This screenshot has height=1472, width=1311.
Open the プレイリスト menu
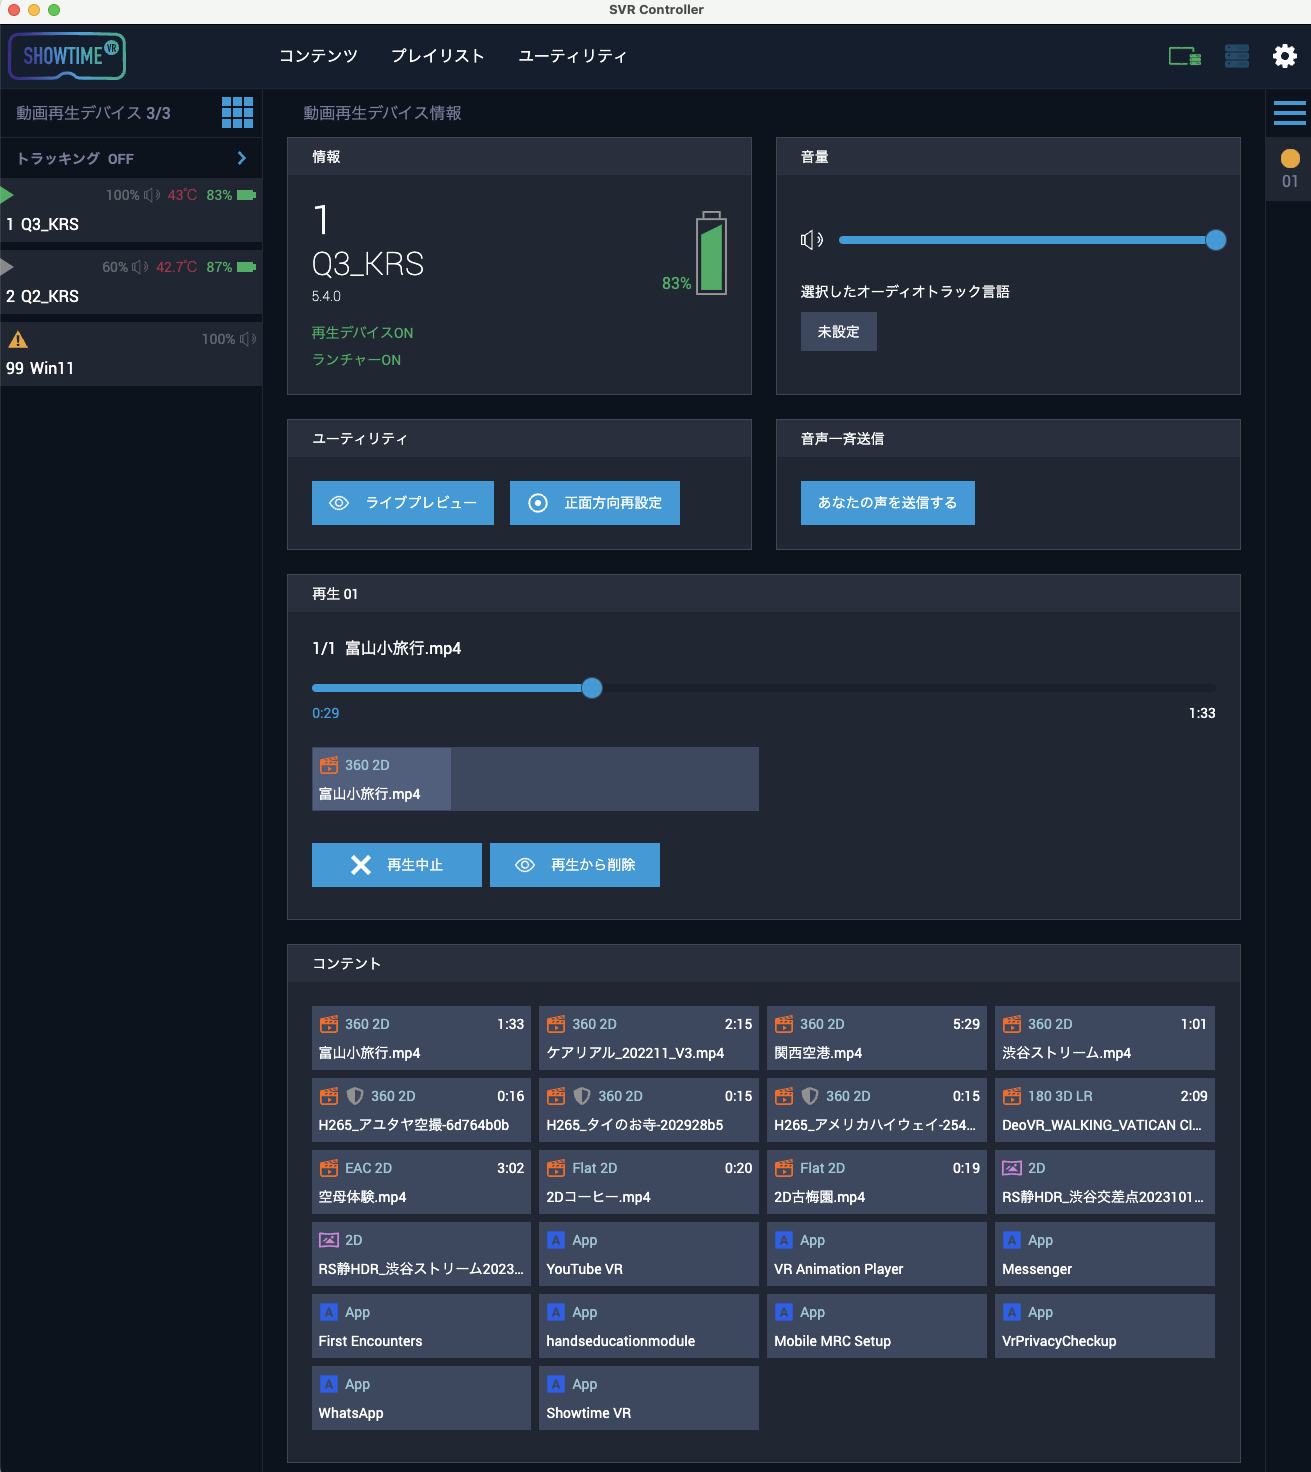438,56
